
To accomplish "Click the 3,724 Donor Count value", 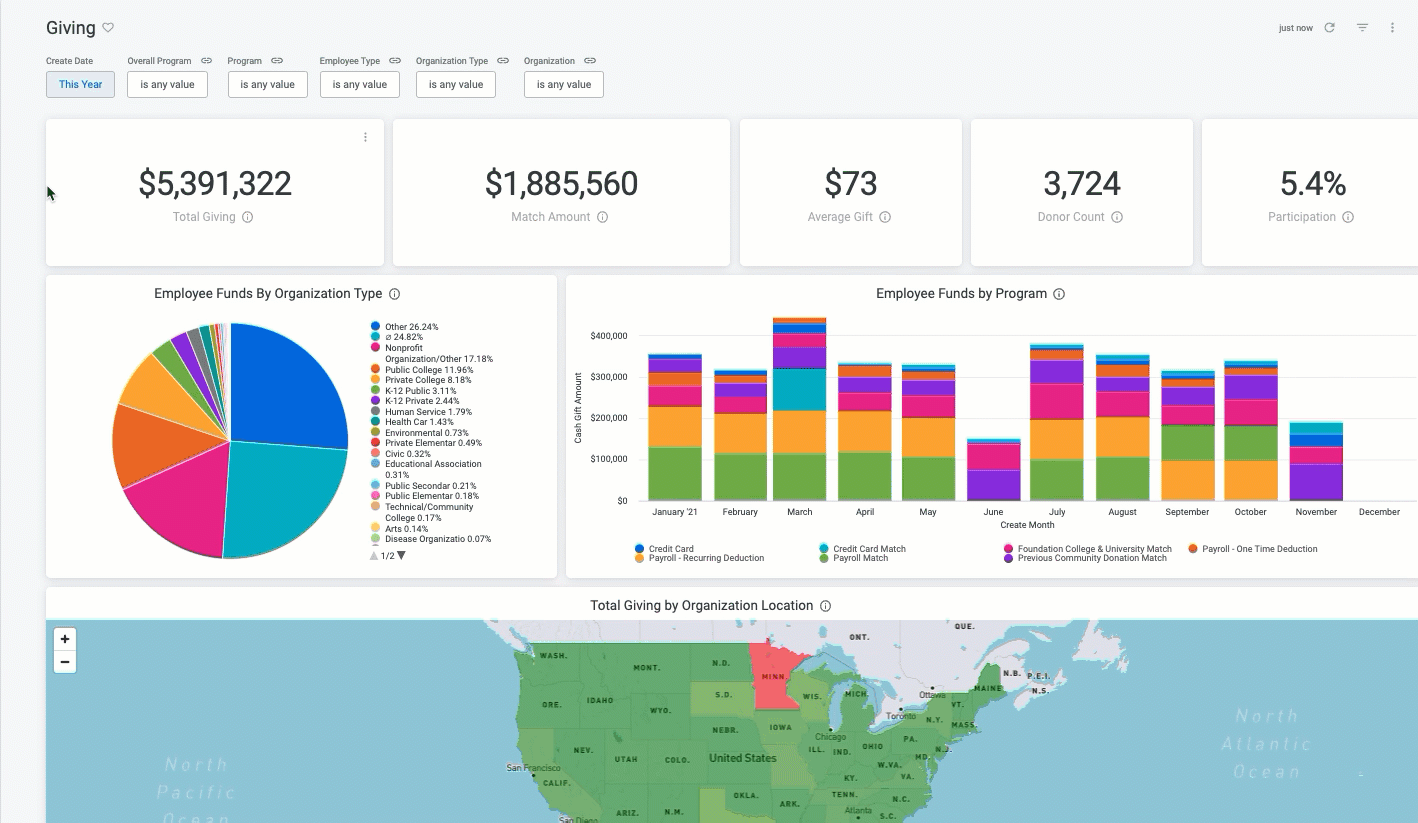I will [x=1082, y=183].
